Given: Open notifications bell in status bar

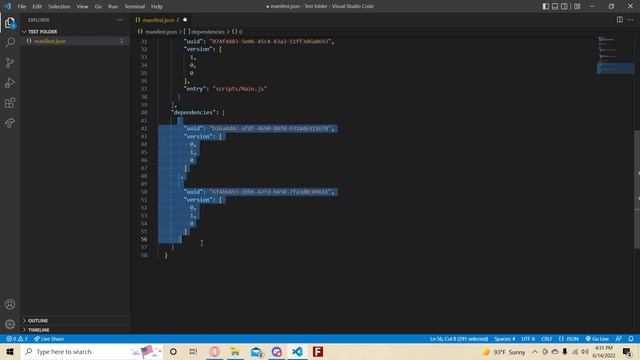Looking at the screenshot, I should coord(631,339).
